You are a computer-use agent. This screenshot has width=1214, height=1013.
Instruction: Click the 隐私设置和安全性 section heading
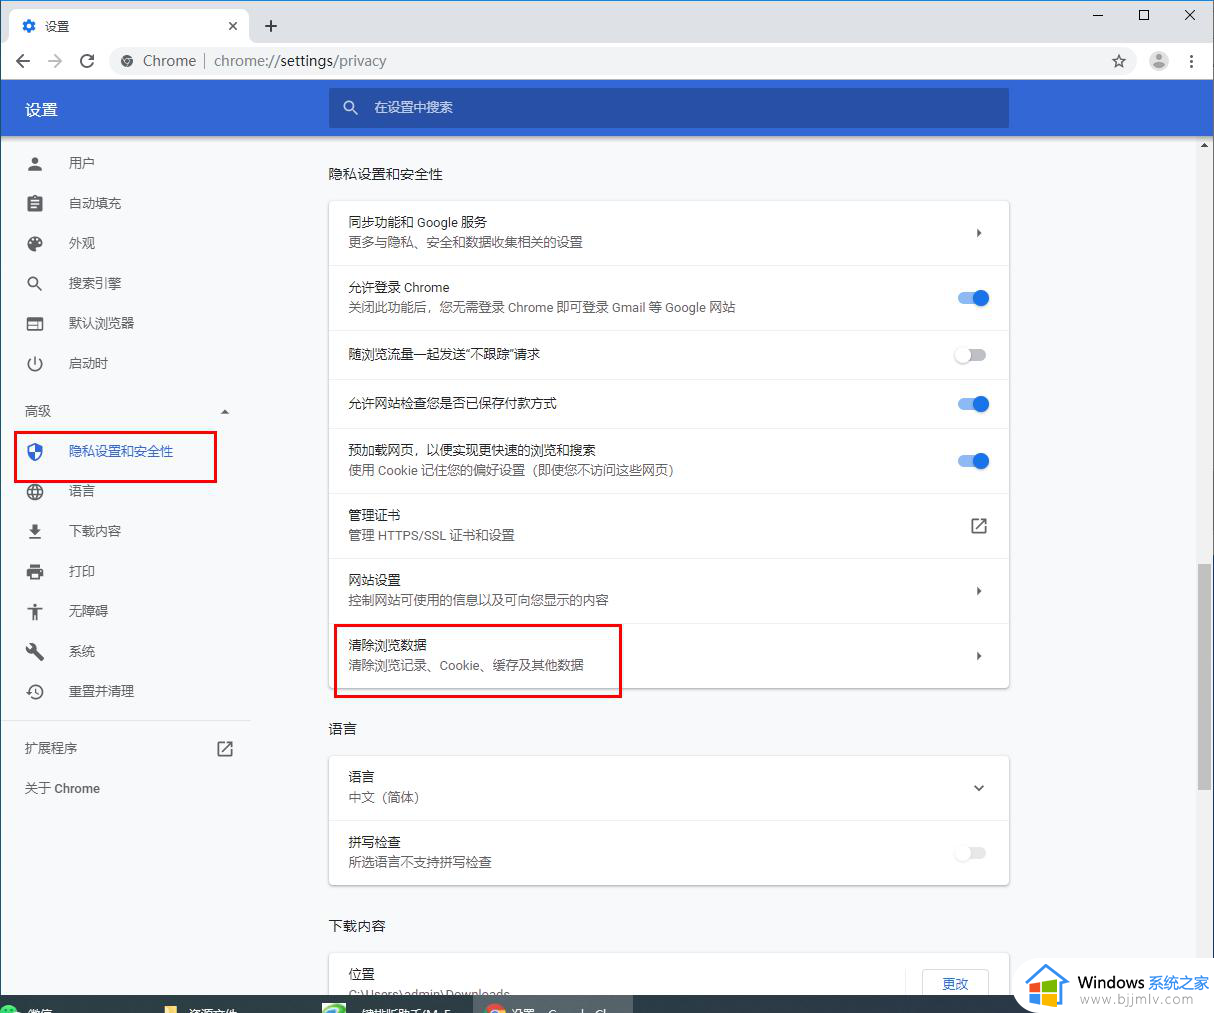point(386,174)
